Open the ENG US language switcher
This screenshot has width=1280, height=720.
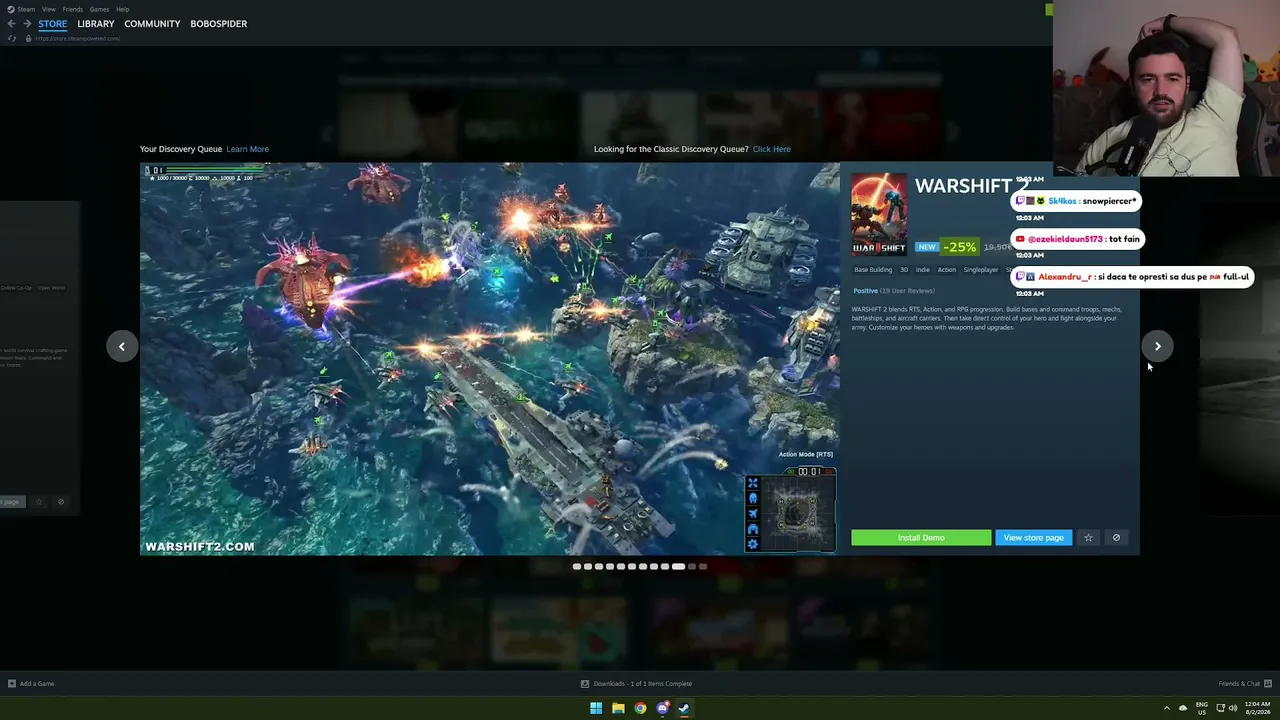point(1202,708)
